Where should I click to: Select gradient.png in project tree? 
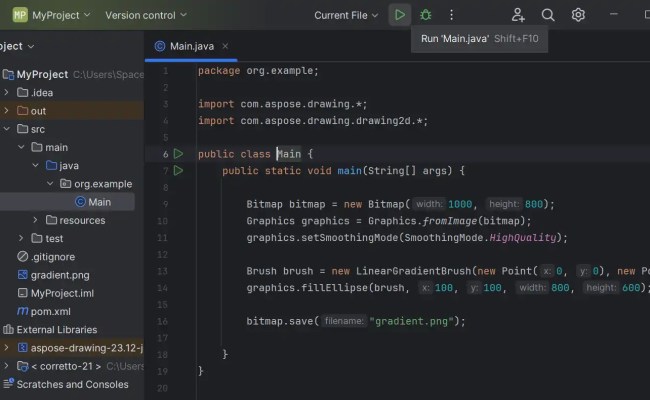[60, 275]
